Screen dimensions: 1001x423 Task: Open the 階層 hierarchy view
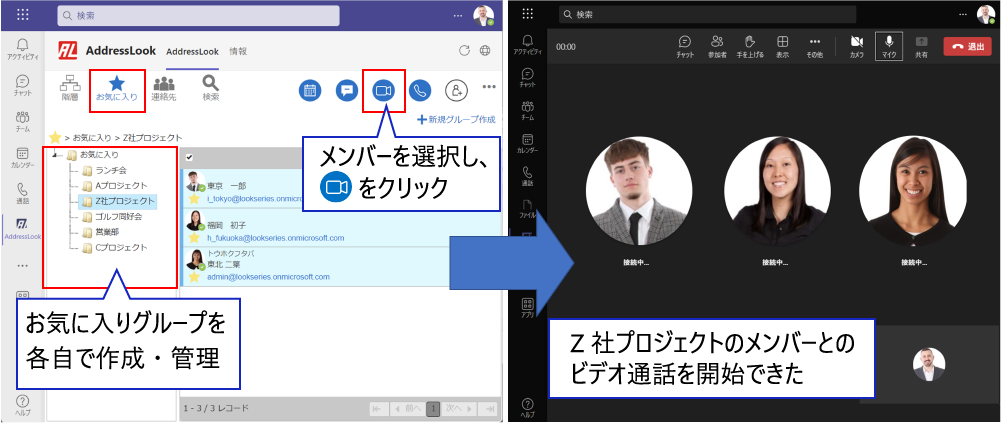(70, 88)
